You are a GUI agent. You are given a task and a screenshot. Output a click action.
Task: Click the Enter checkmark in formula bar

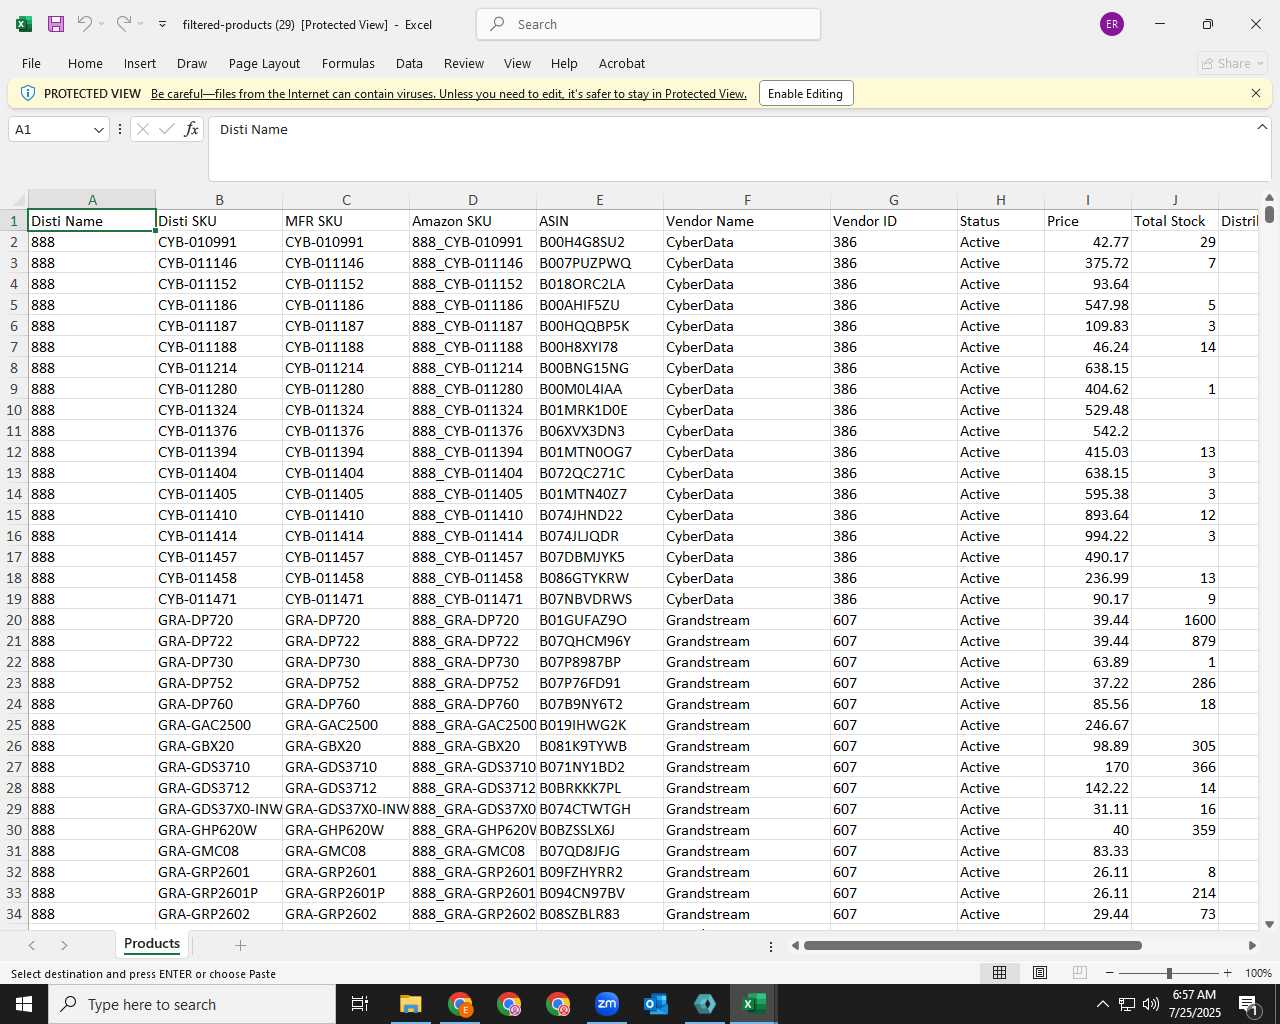tap(166, 129)
